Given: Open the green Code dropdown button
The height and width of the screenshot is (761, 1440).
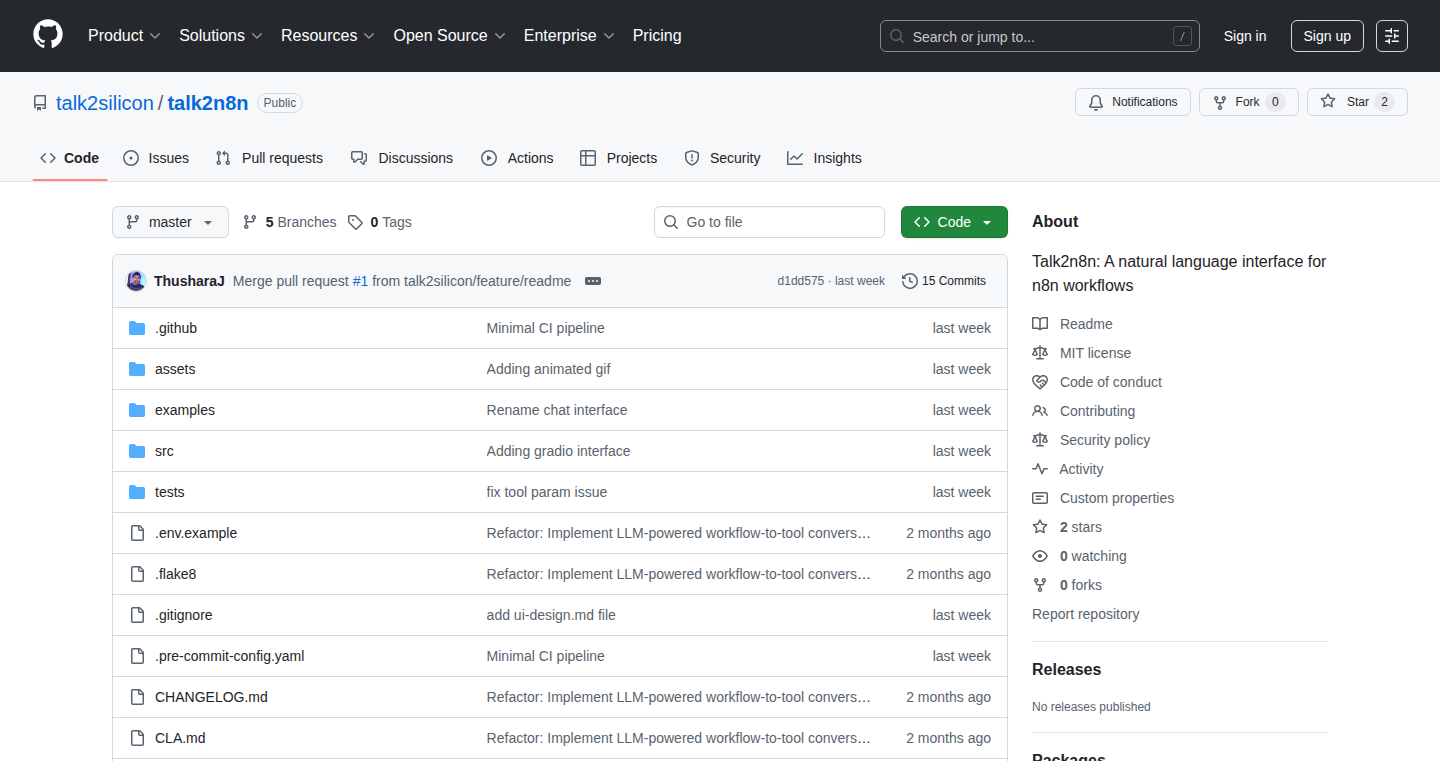Looking at the screenshot, I should [954, 222].
